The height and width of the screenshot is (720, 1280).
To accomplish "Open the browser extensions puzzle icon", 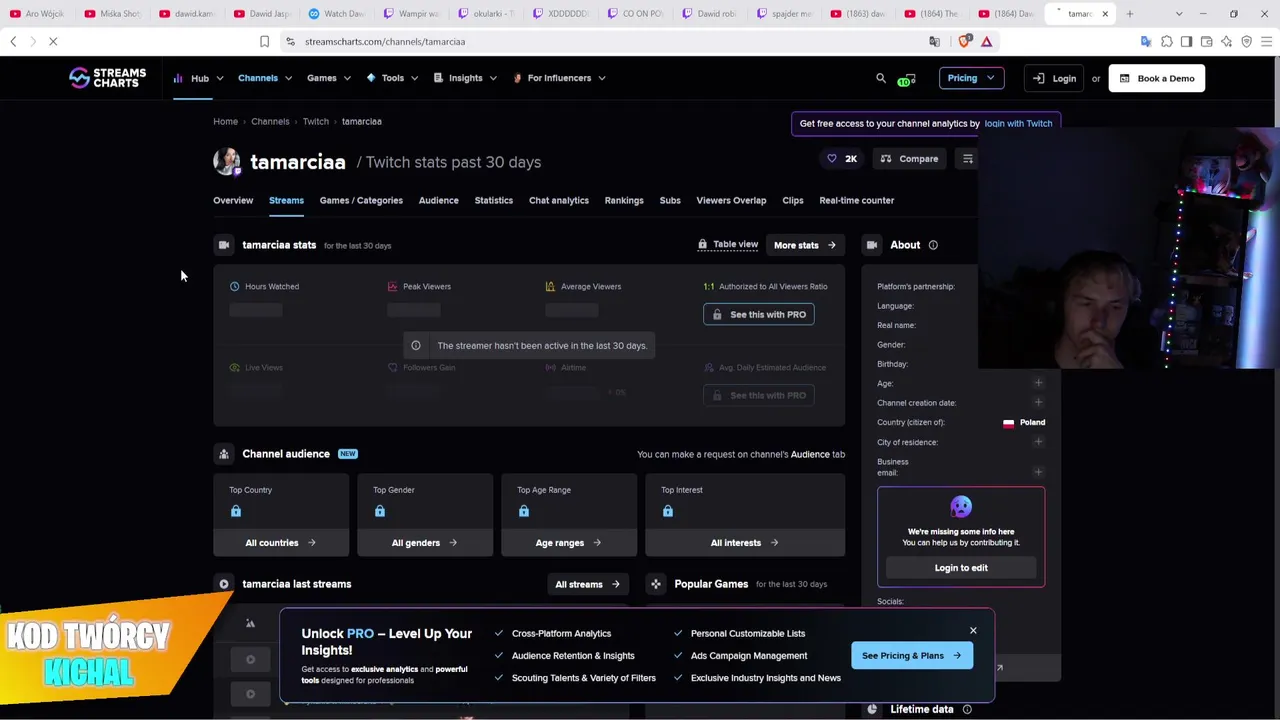I will point(1166,41).
